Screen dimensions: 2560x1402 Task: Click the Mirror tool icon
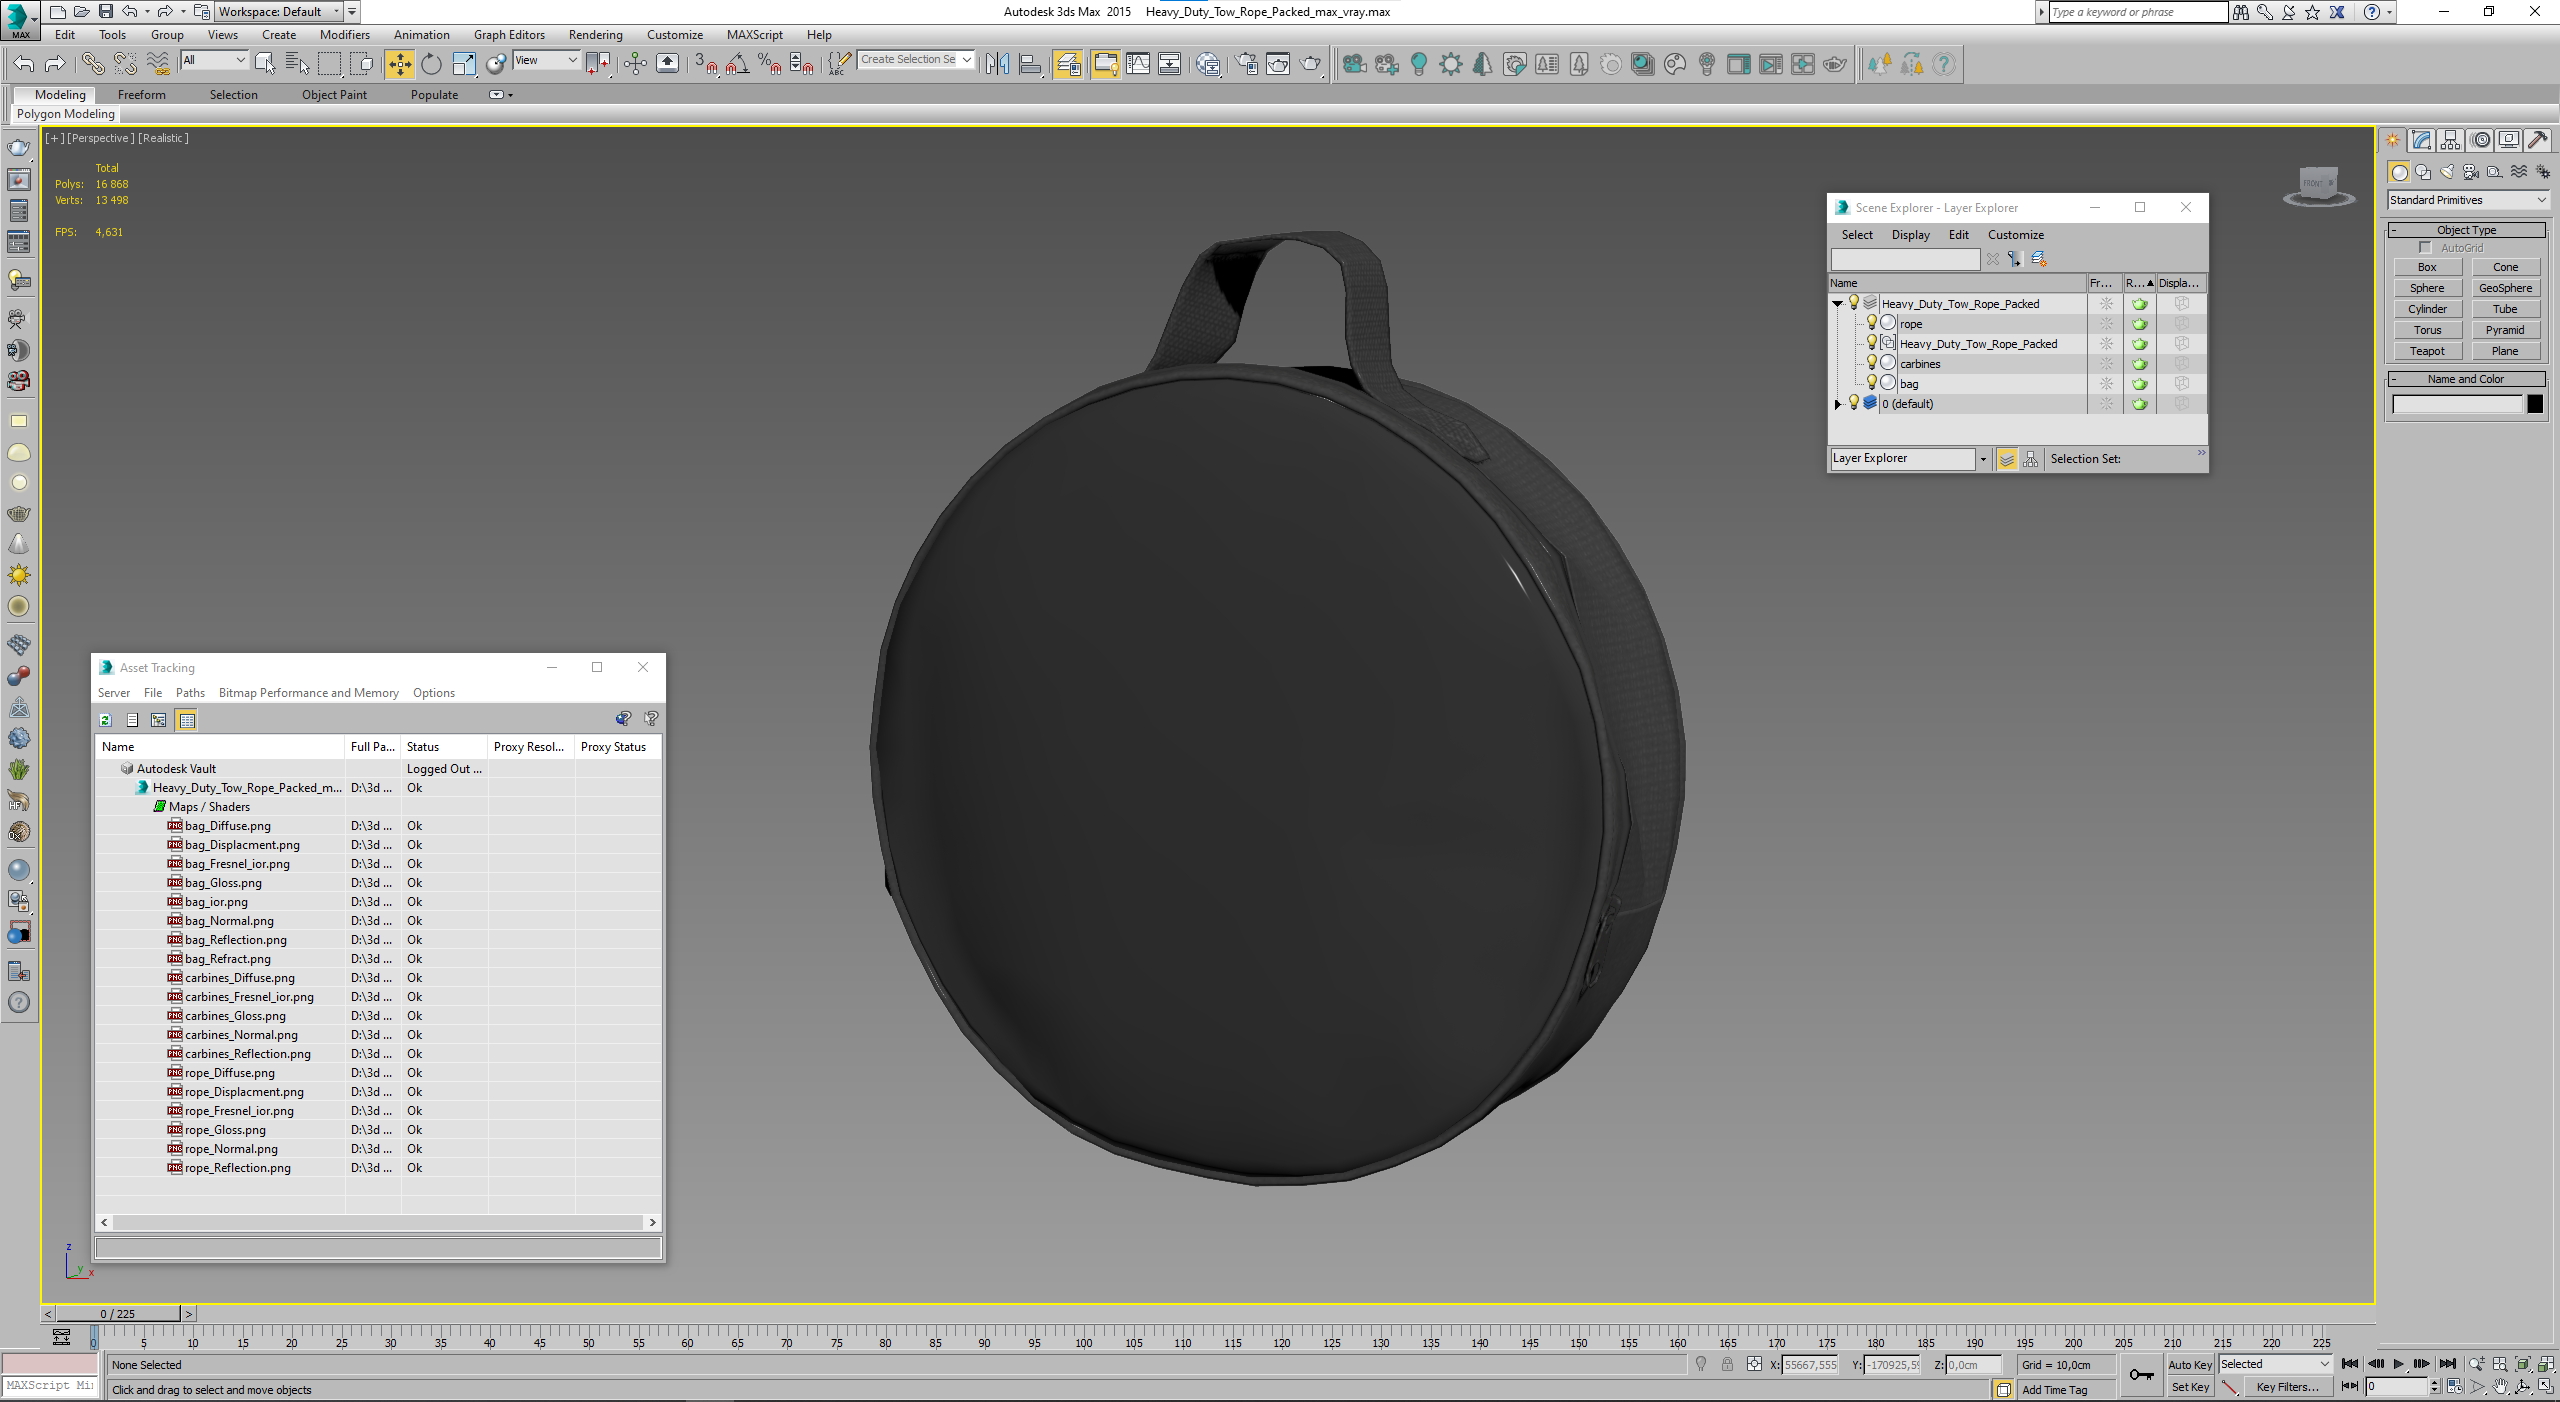[x=997, y=64]
